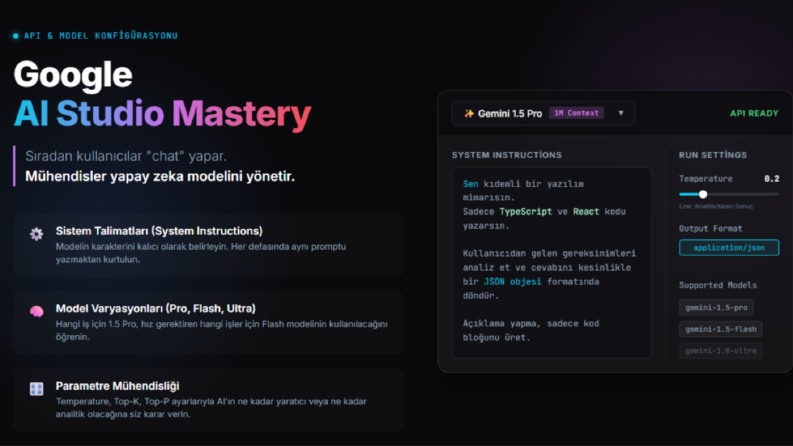Viewport: 793px width, 446px height.
Task: Click the RUN SETTINGS heading
Action: tap(713, 155)
